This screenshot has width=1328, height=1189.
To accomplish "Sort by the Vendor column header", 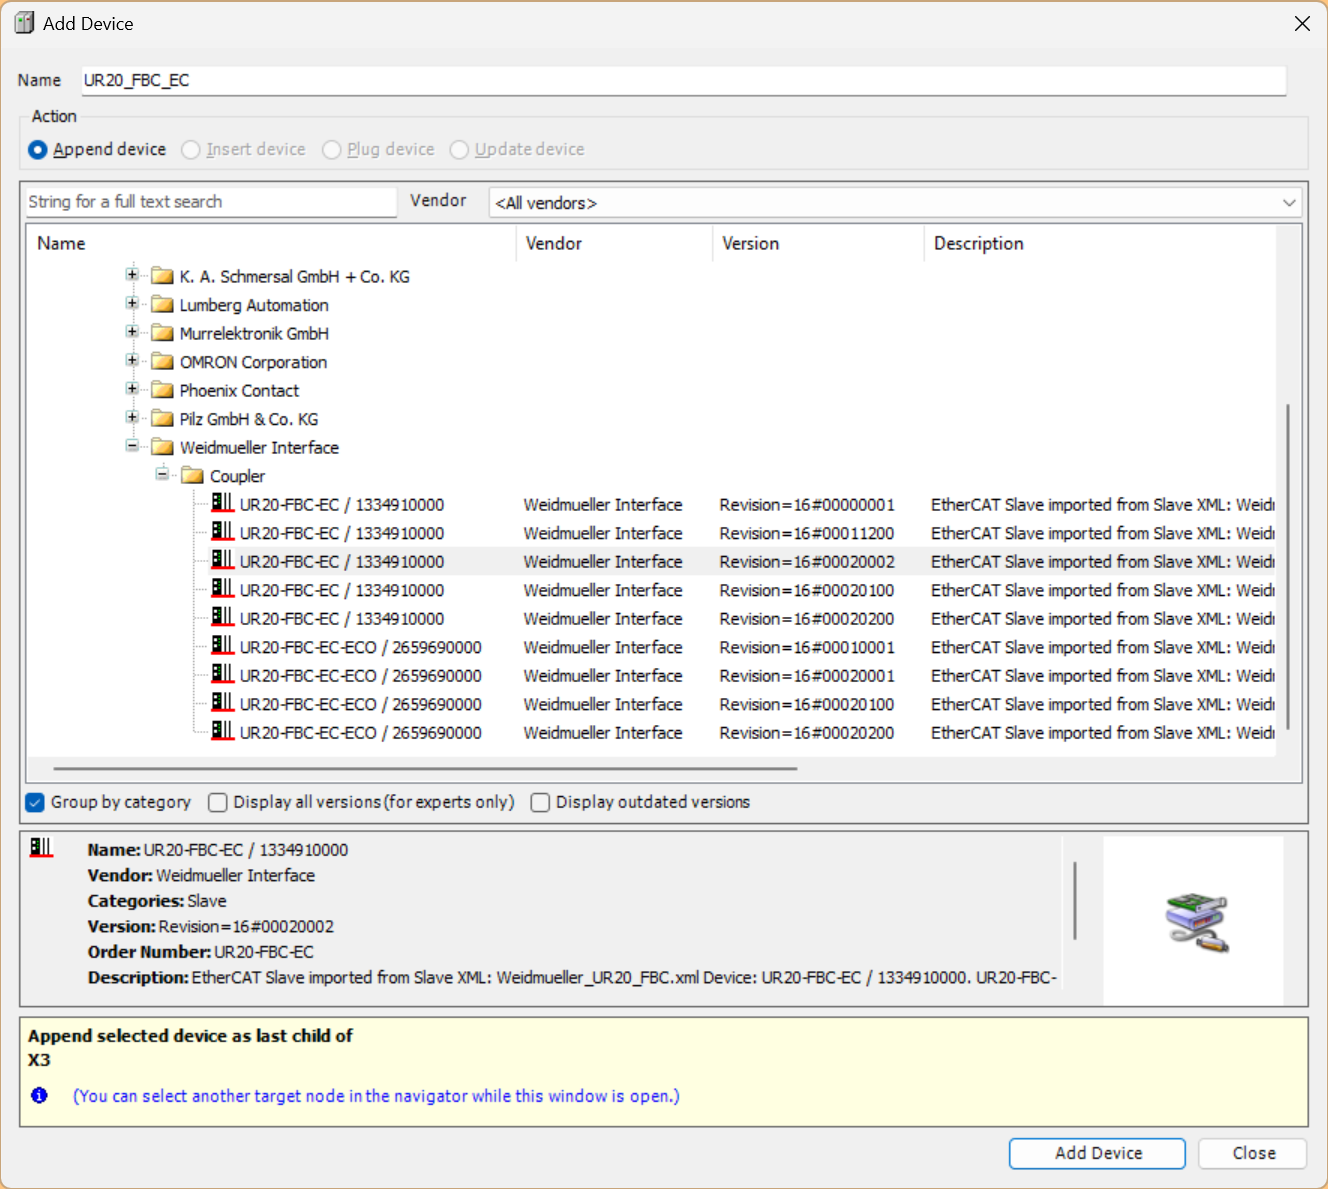I will (x=614, y=243).
